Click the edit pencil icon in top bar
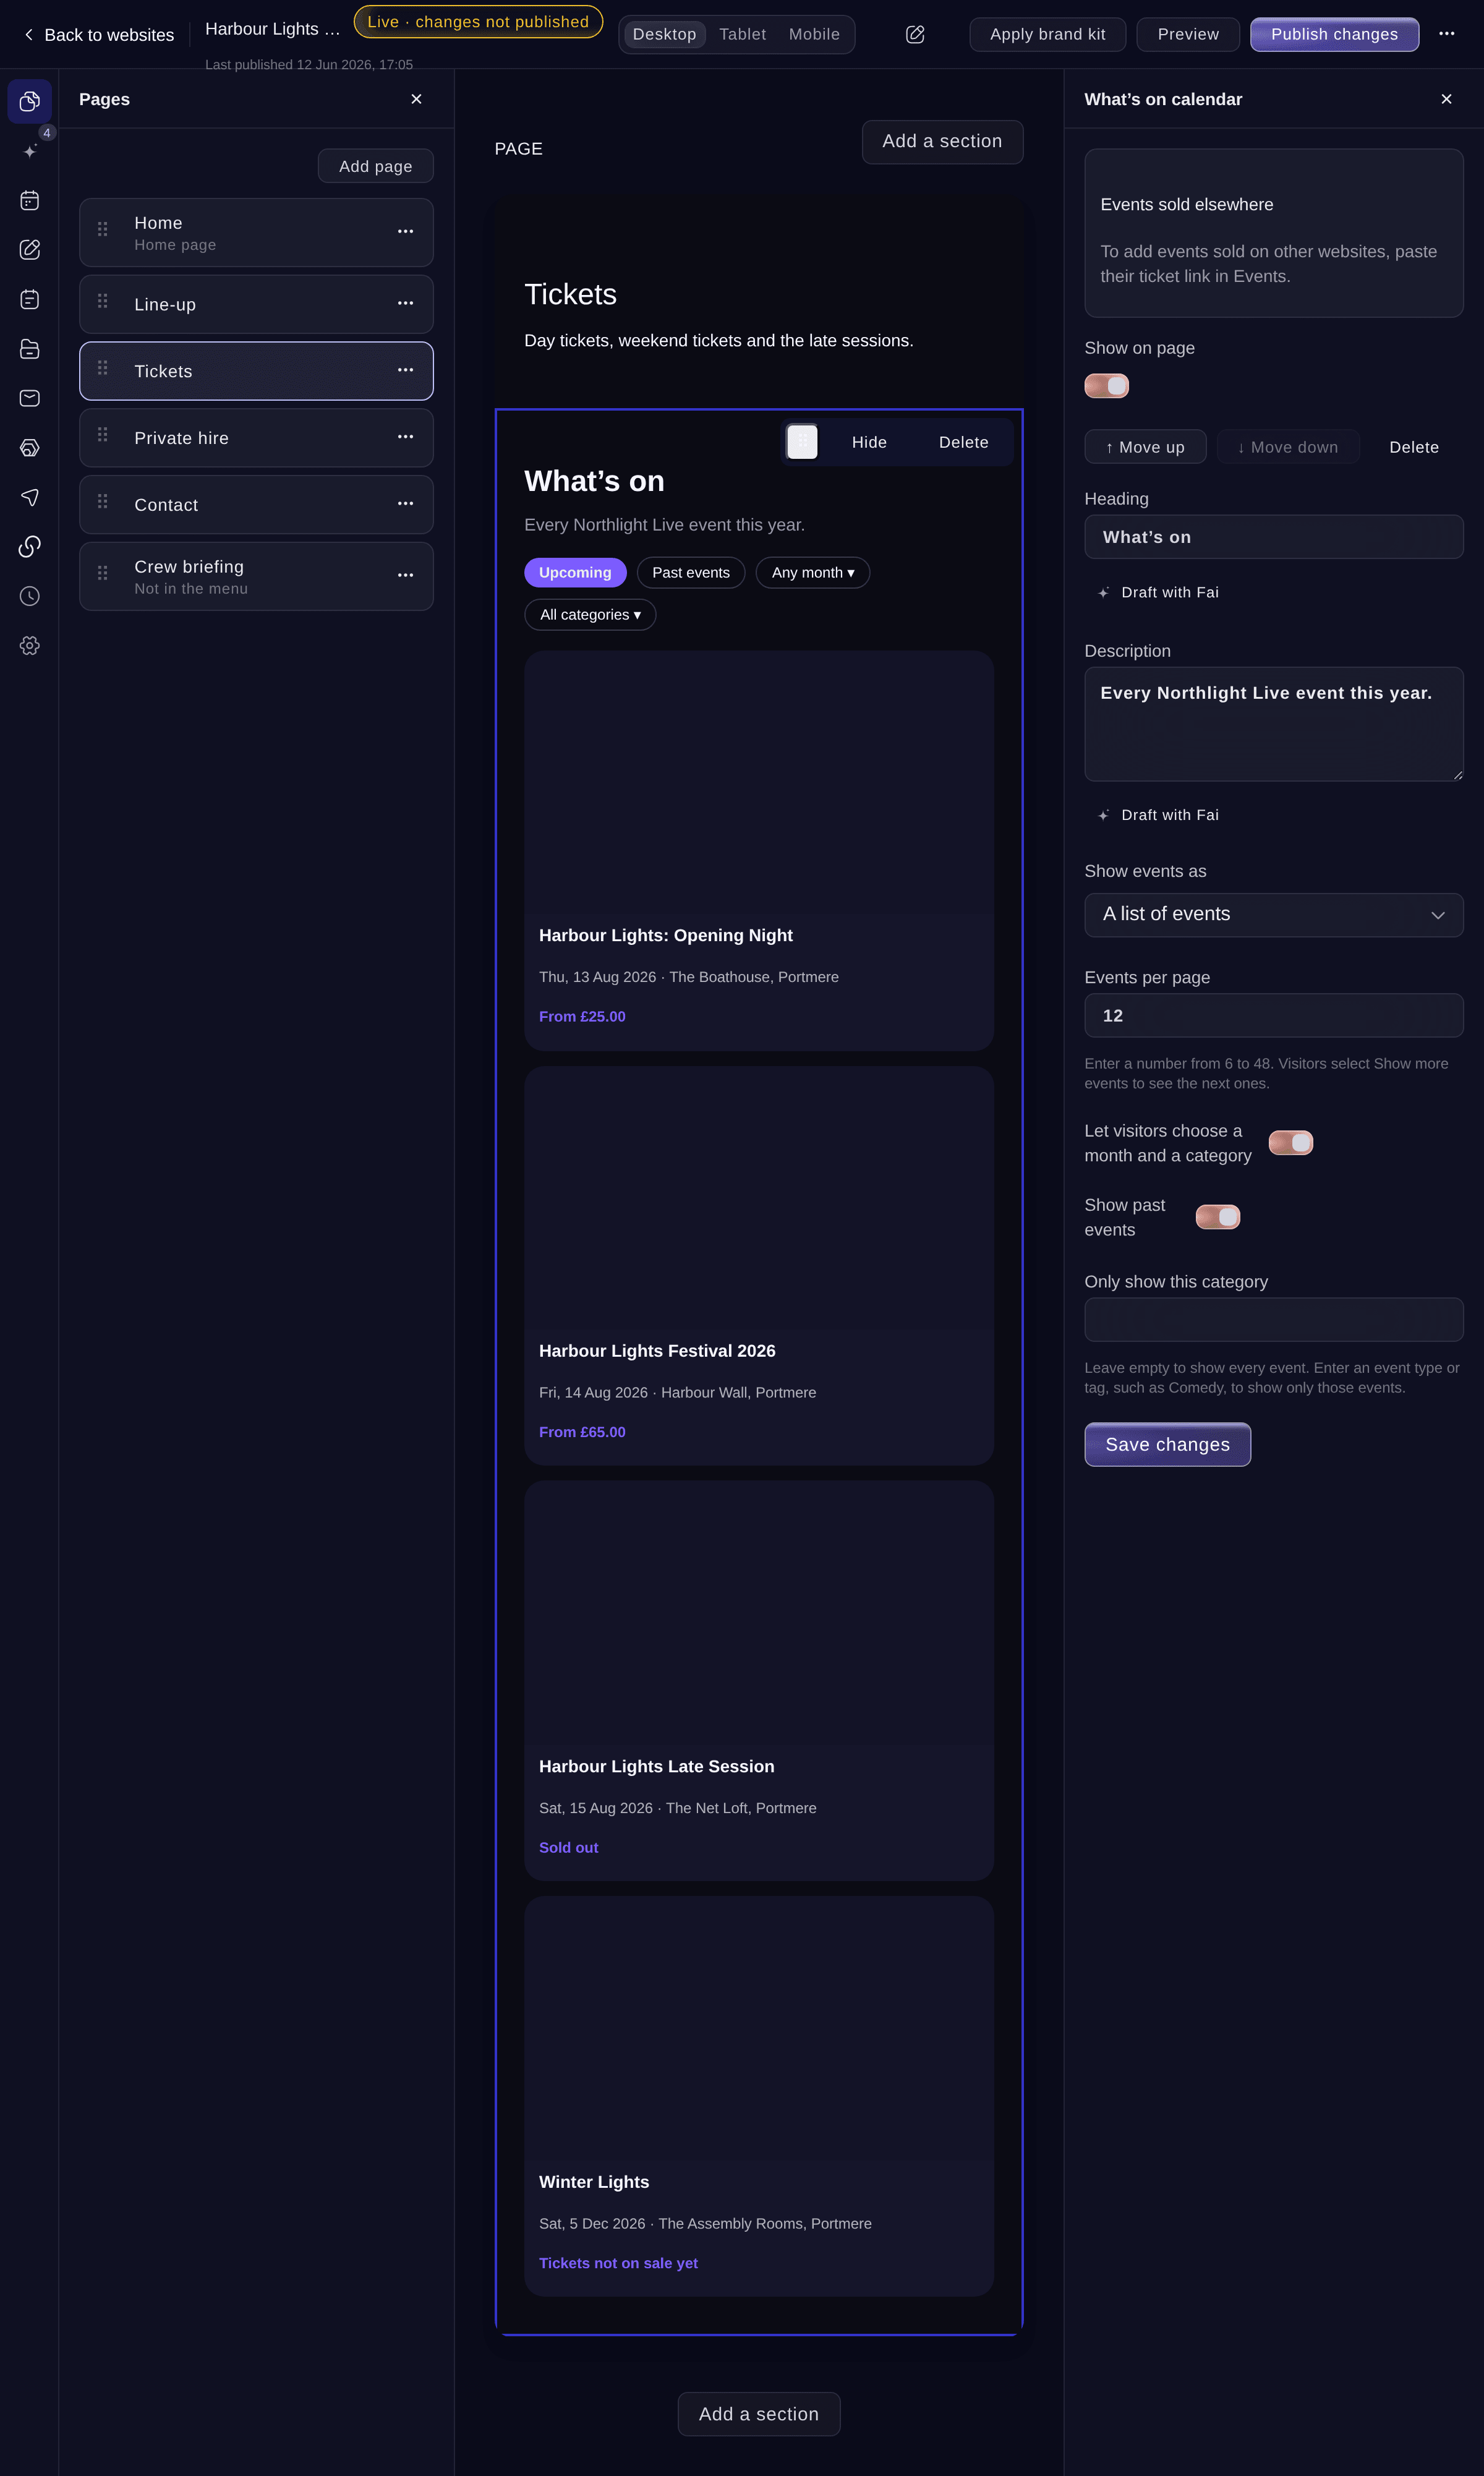1484x2476 pixels. coord(915,34)
